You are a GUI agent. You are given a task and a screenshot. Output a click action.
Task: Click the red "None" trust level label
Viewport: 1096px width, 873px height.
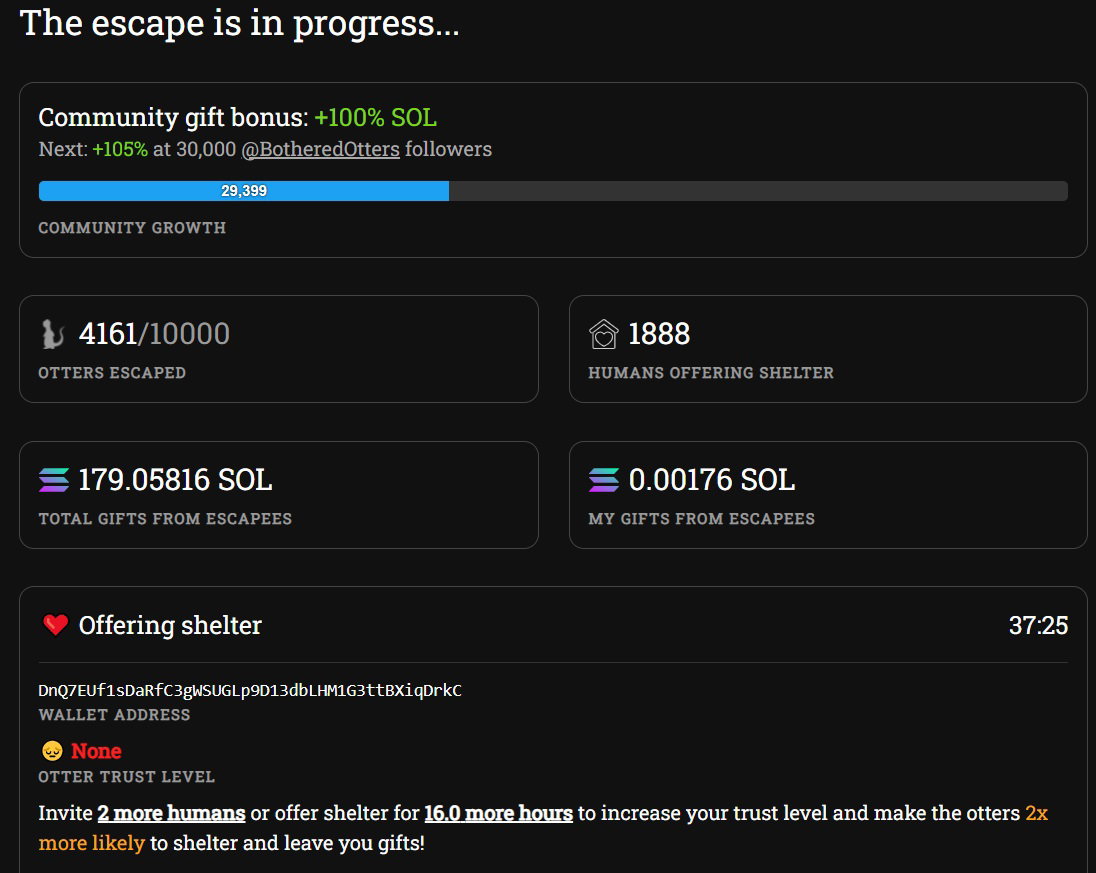[x=96, y=751]
